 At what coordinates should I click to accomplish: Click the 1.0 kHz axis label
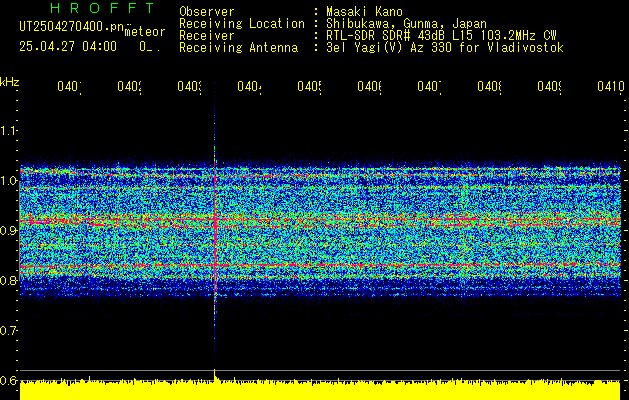pyautogui.click(x=9, y=181)
